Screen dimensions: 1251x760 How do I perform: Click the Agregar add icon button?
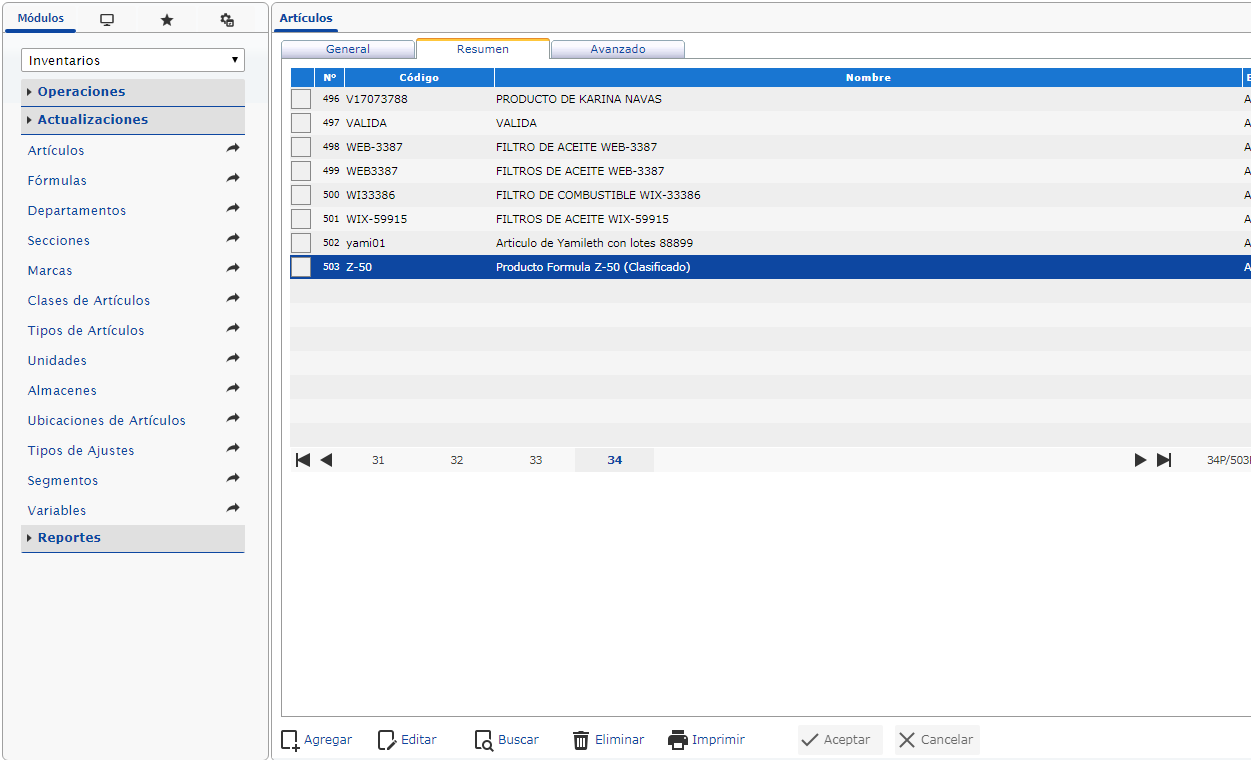coord(317,740)
